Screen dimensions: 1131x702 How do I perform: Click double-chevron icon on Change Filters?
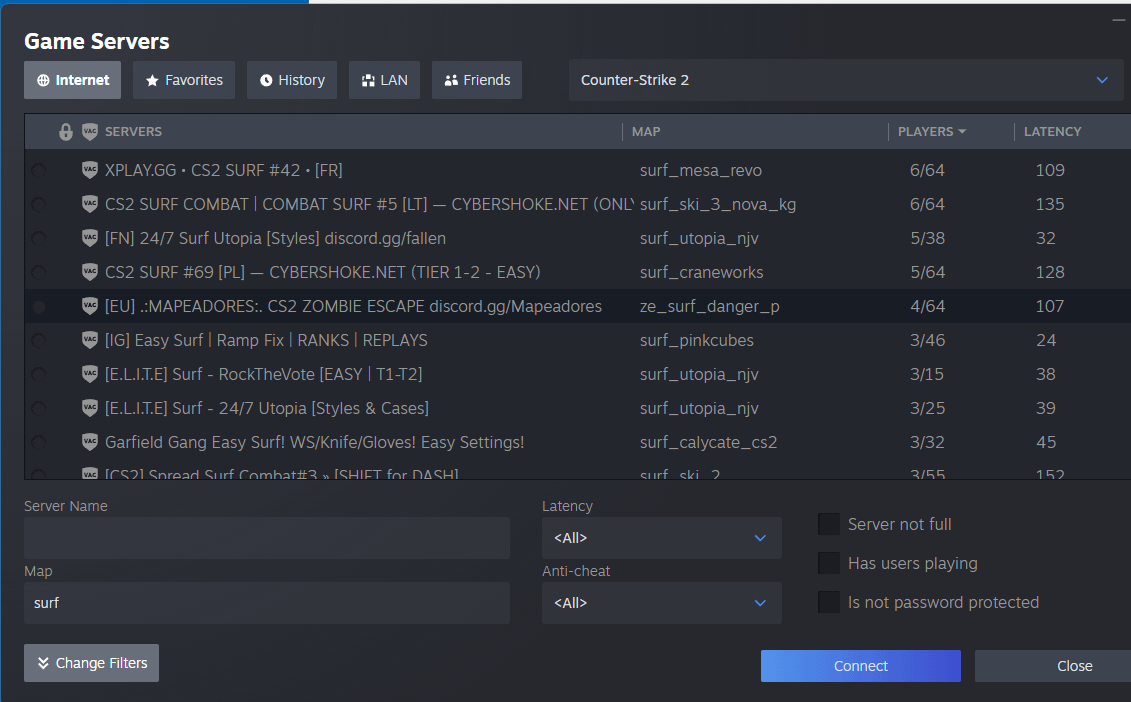click(43, 663)
